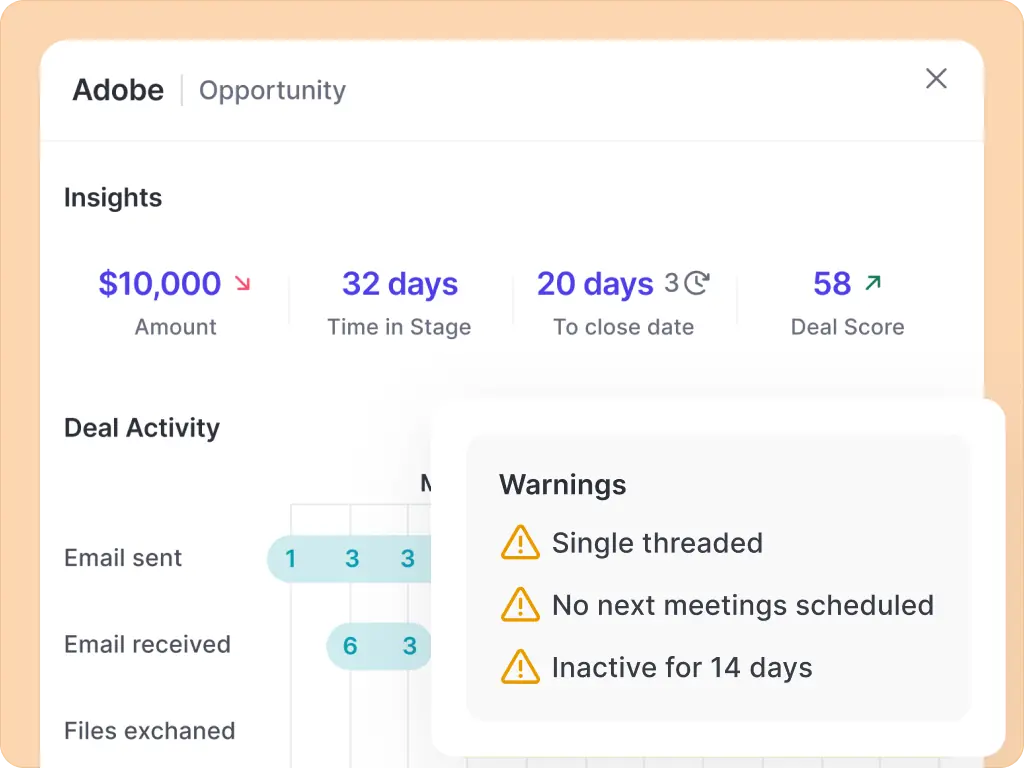Click the 1 count in Email sent bar
Image resolution: width=1024 pixels, height=768 pixels.
(x=291, y=559)
